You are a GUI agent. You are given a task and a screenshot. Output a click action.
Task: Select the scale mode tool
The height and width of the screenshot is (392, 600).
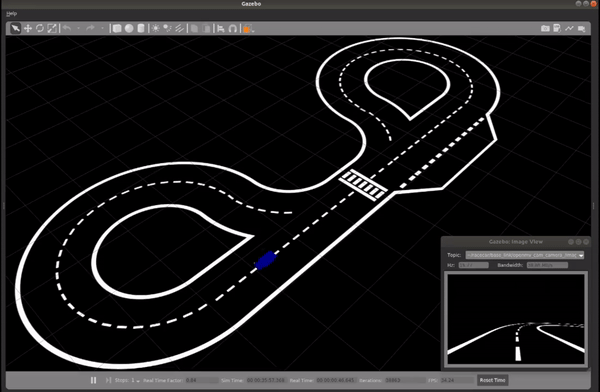tap(52, 29)
